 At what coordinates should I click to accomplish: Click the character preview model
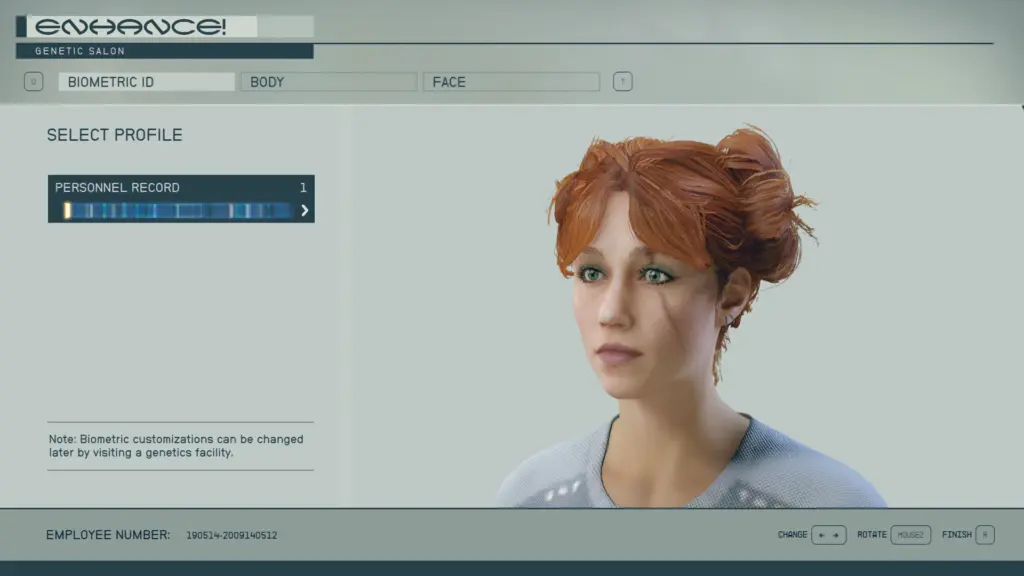(686, 317)
